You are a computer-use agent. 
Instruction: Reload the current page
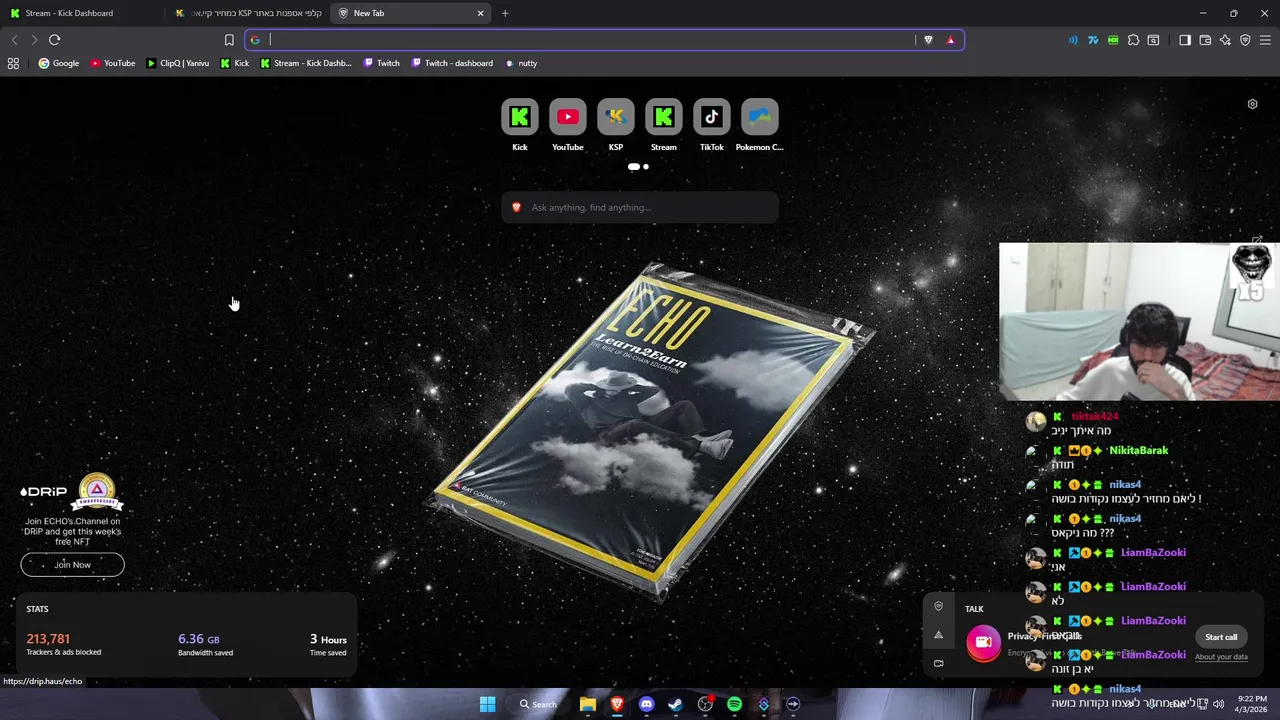pos(54,40)
